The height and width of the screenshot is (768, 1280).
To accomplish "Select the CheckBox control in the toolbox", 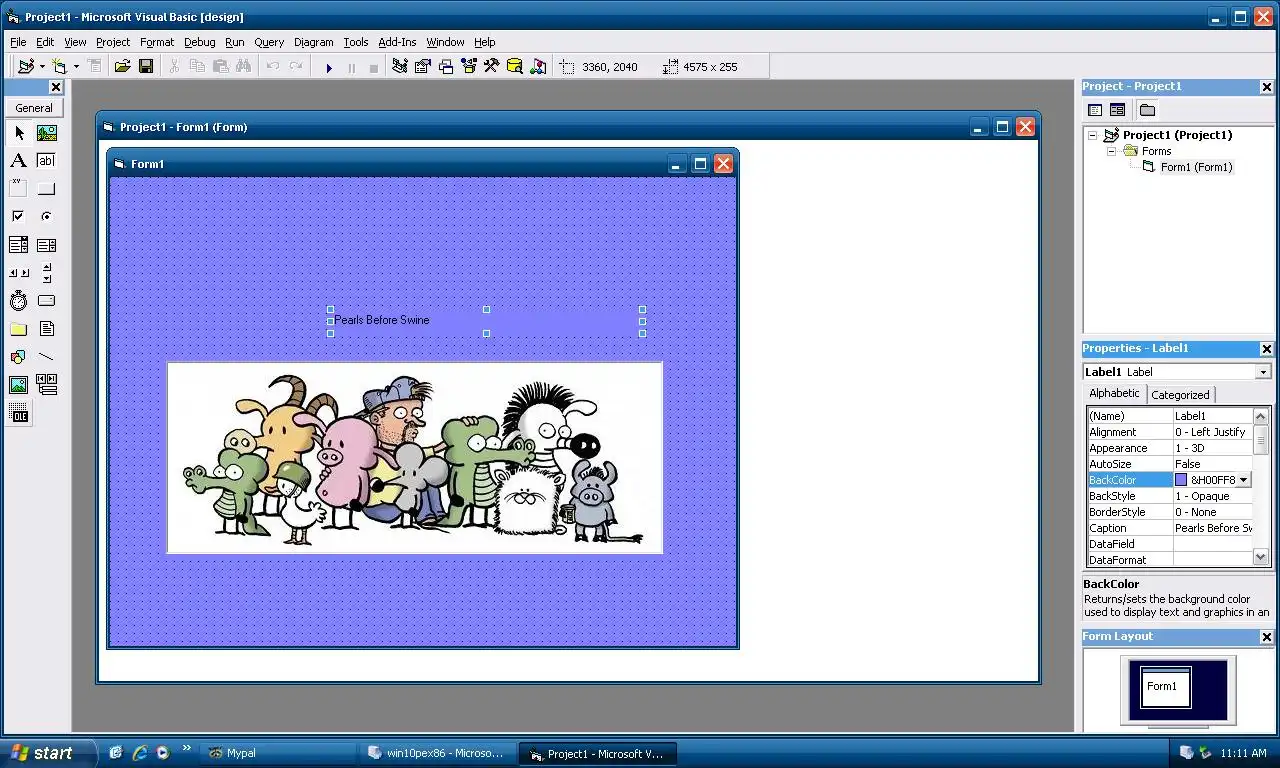I will pyautogui.click(x=19, y=217).
